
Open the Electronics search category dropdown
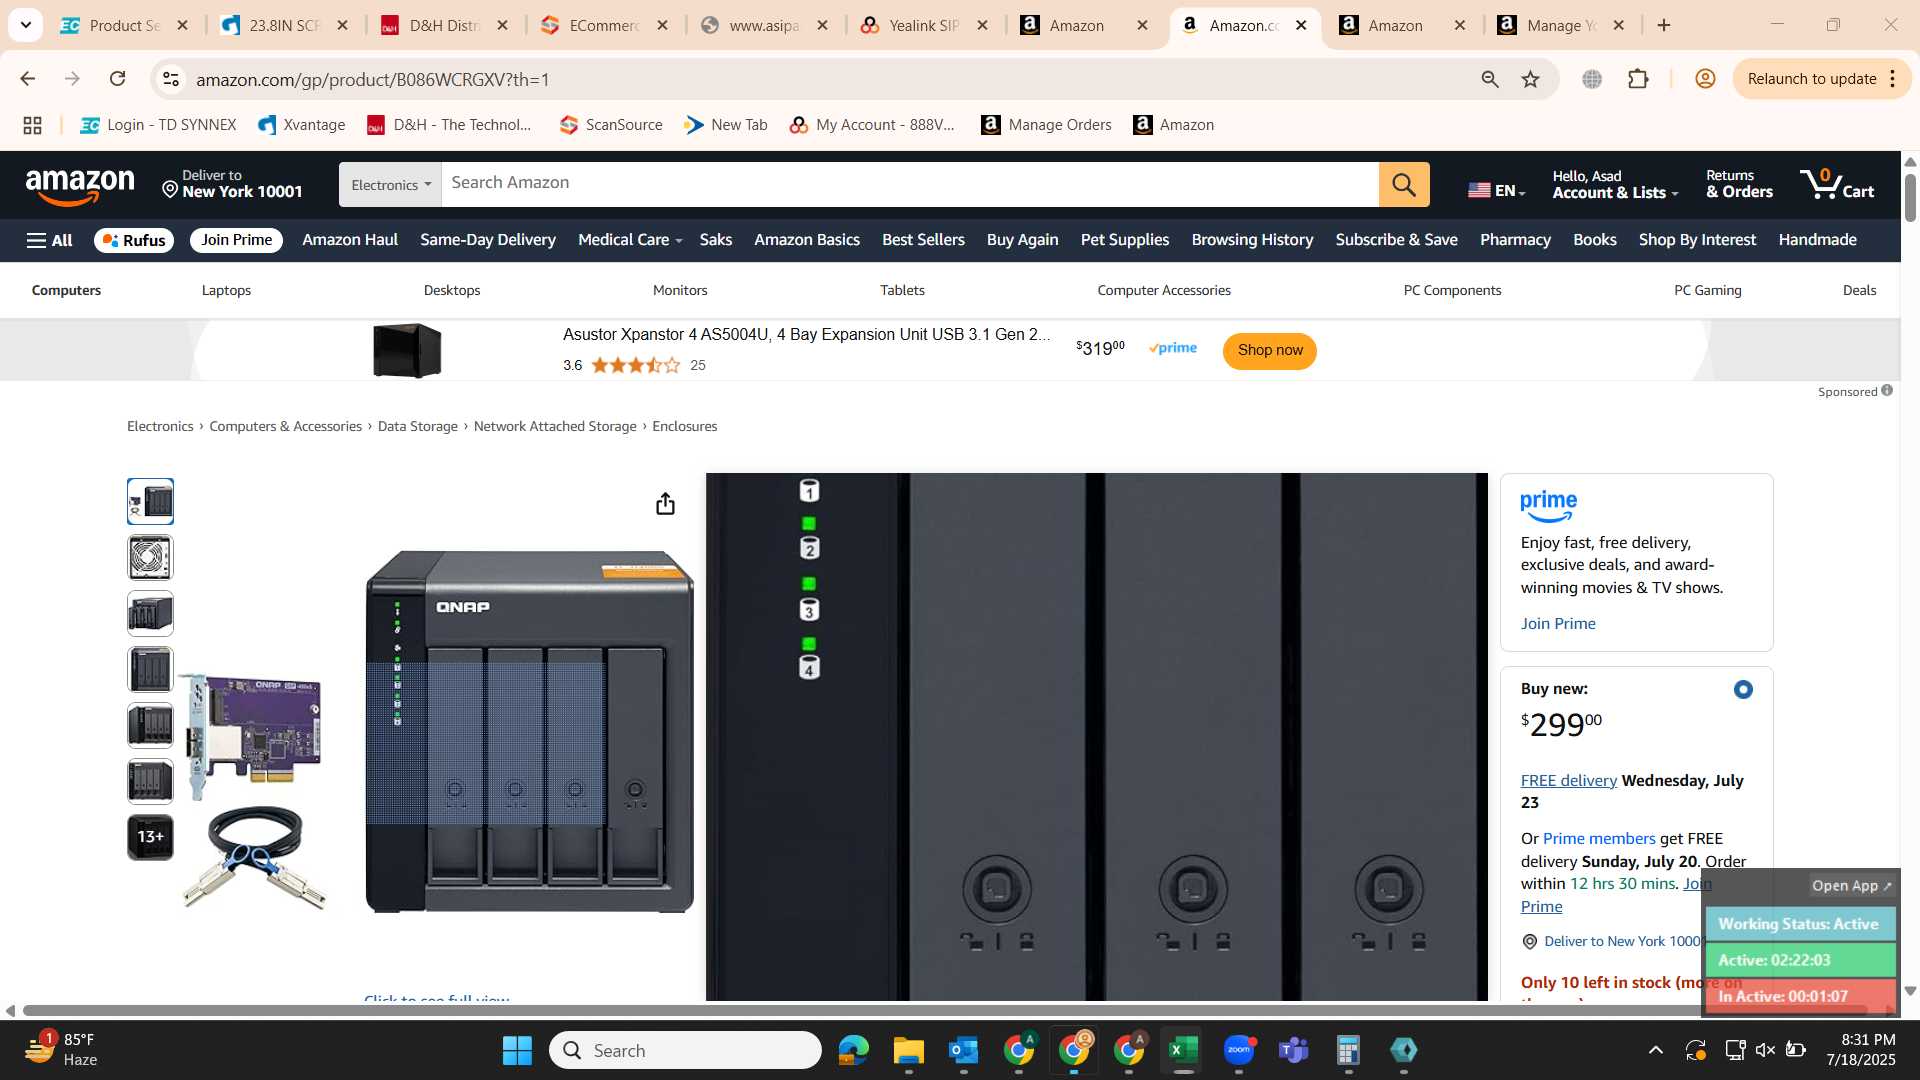coord(390,185)
